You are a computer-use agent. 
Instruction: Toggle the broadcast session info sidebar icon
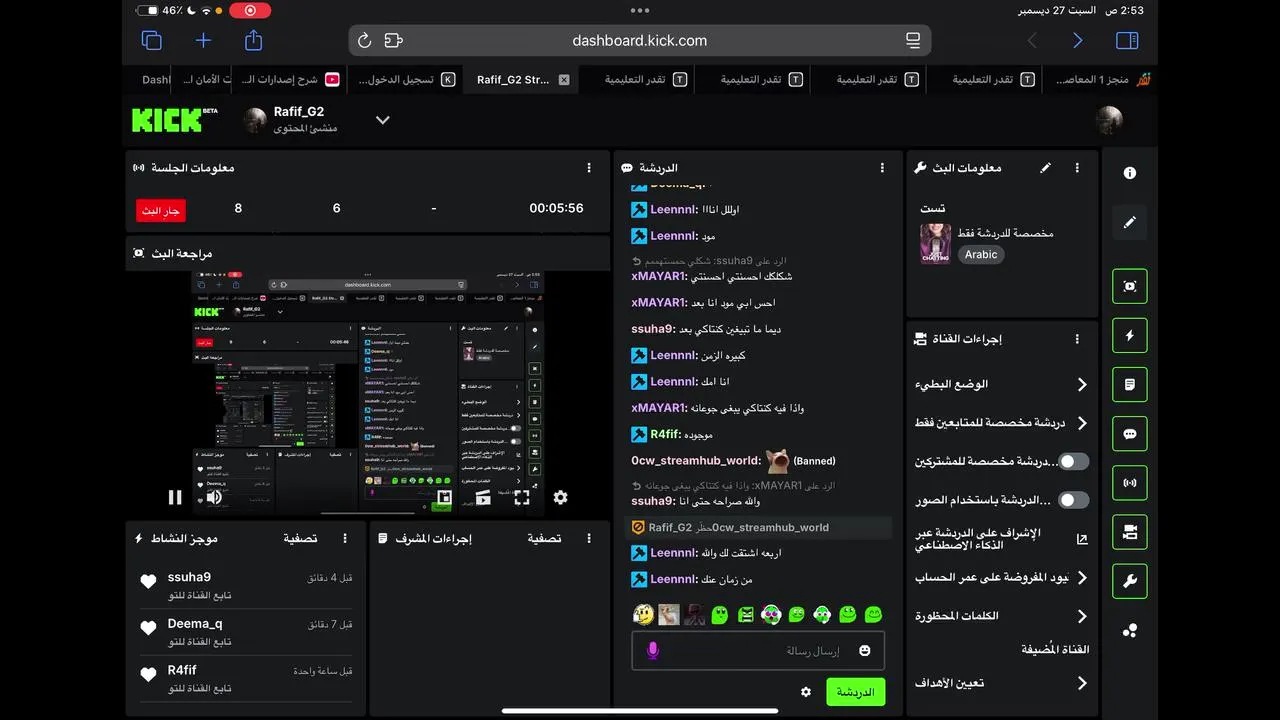click(x=1130, y=483)
